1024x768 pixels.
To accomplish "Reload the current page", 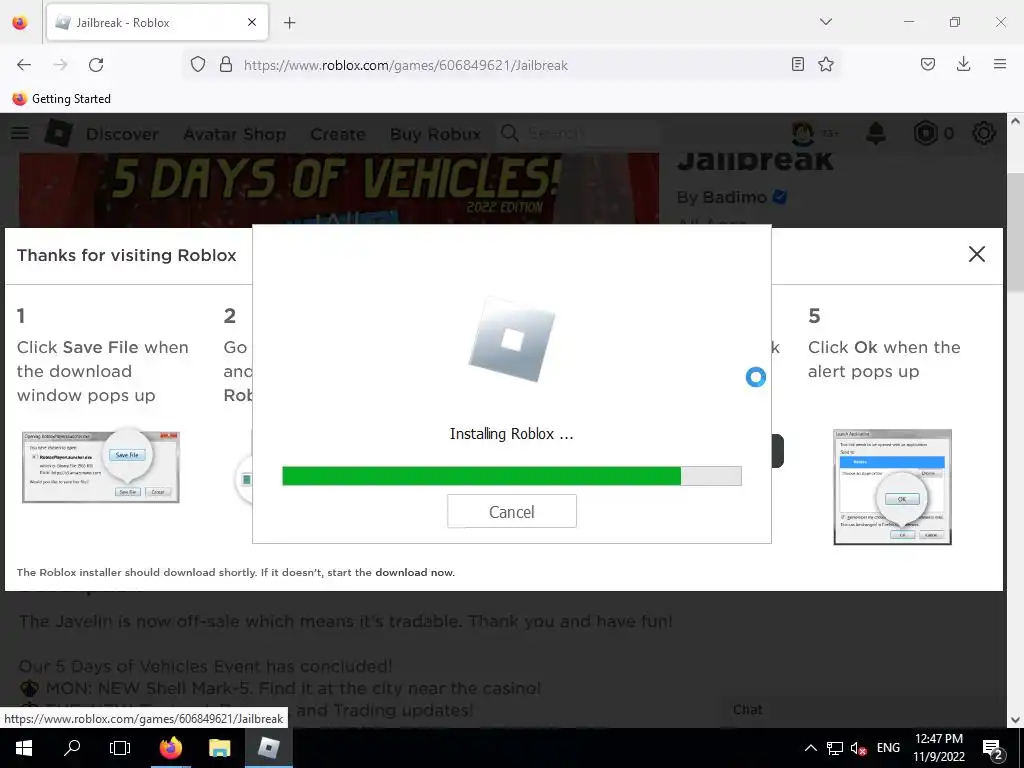I will 96,65.
